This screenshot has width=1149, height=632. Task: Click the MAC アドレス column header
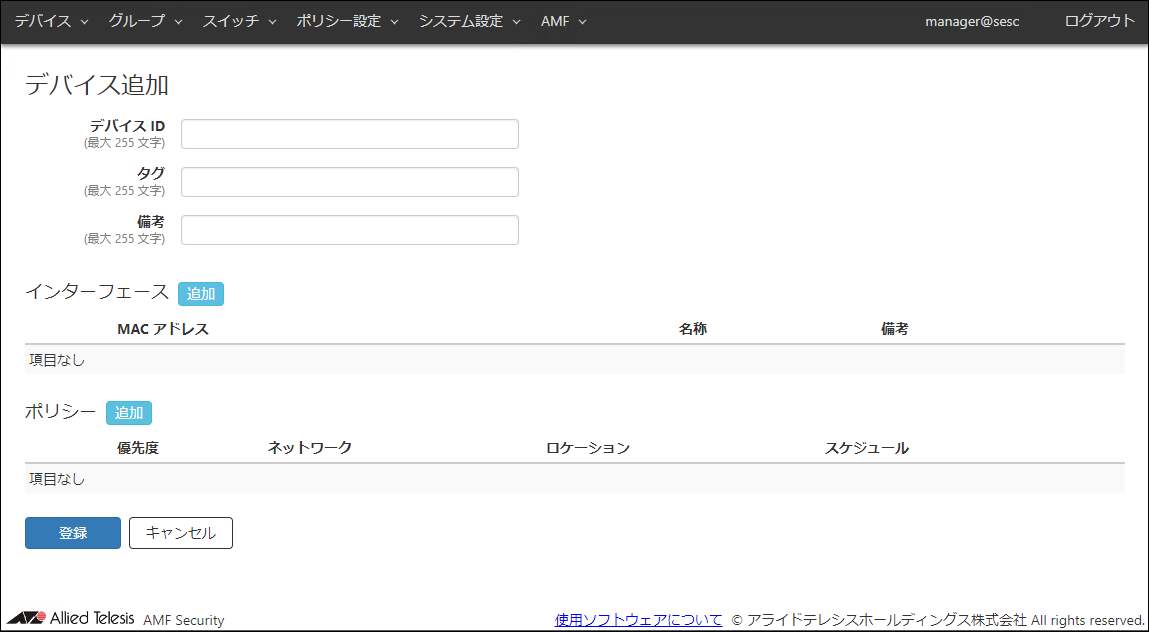tap(163, 329)
